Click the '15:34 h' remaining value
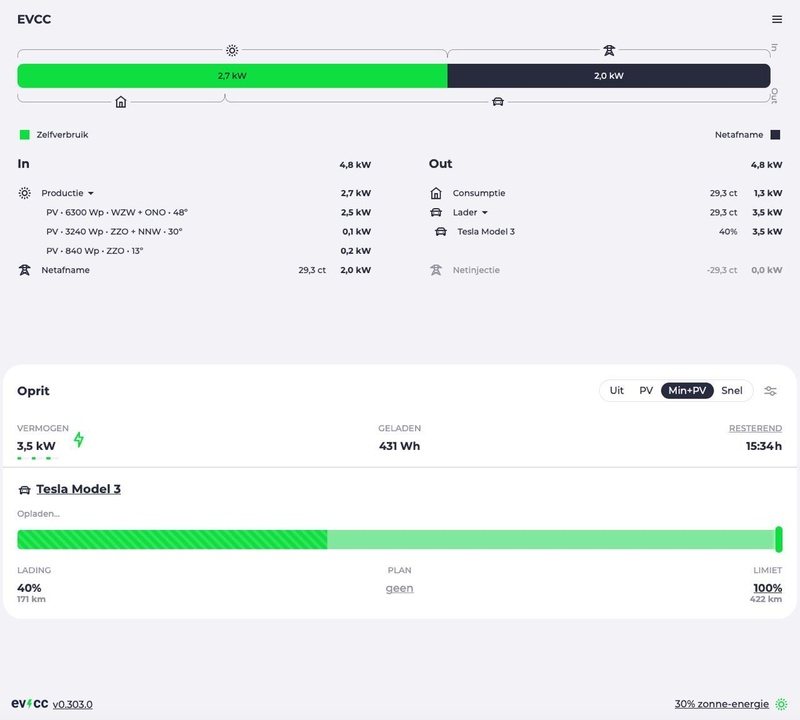Screen dimensions: 800x720 pyautogui.click(x=764, y=446)
